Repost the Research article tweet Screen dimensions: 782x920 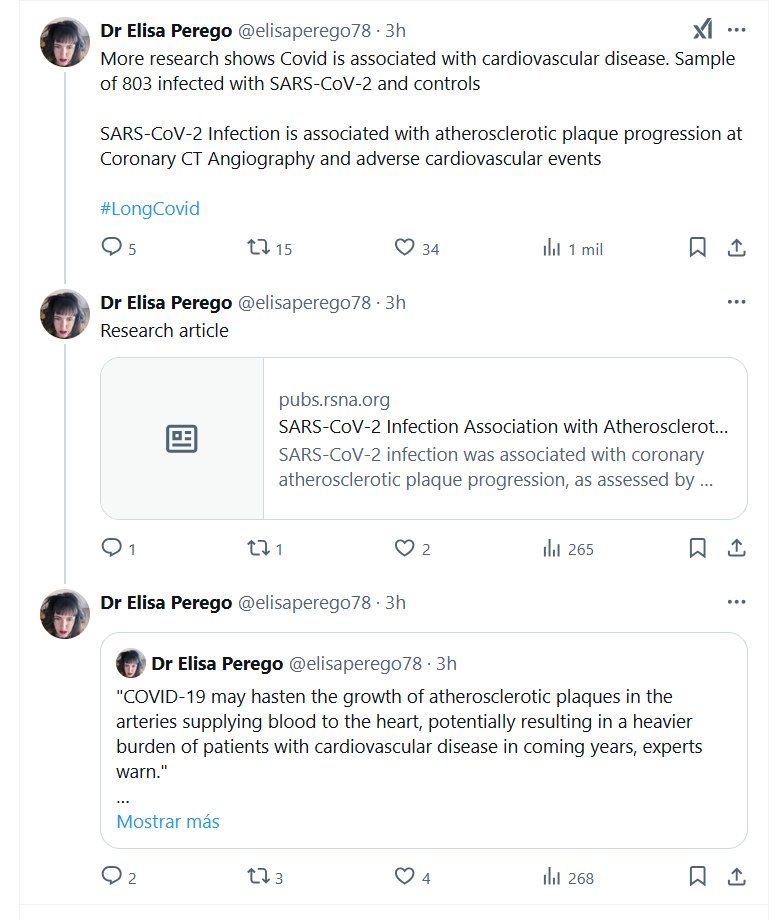tap(258, 547)
